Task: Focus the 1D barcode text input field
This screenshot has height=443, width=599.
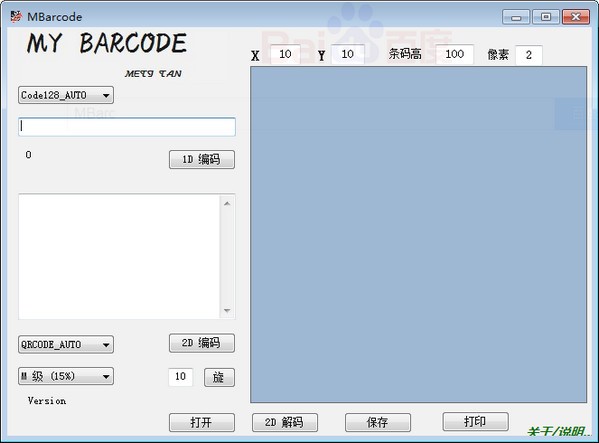Action: point(127,127)
